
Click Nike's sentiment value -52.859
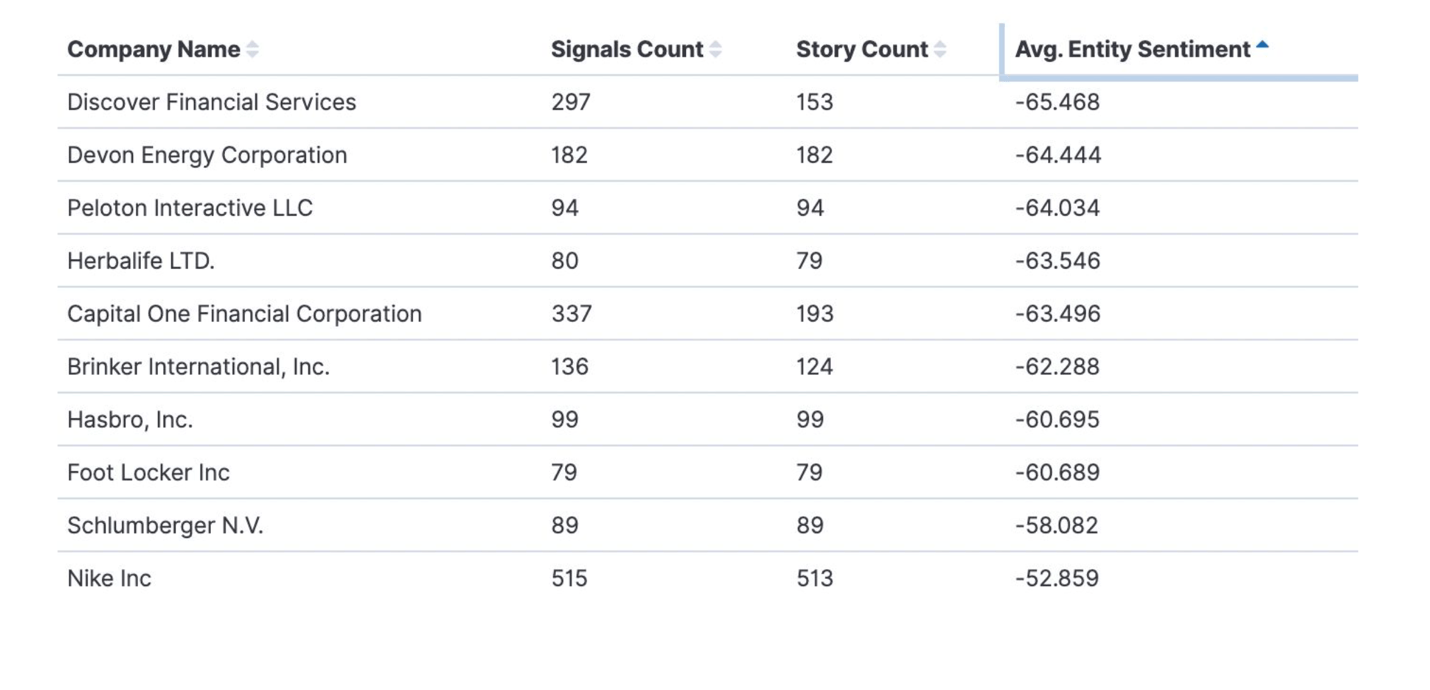(1057, 579)
